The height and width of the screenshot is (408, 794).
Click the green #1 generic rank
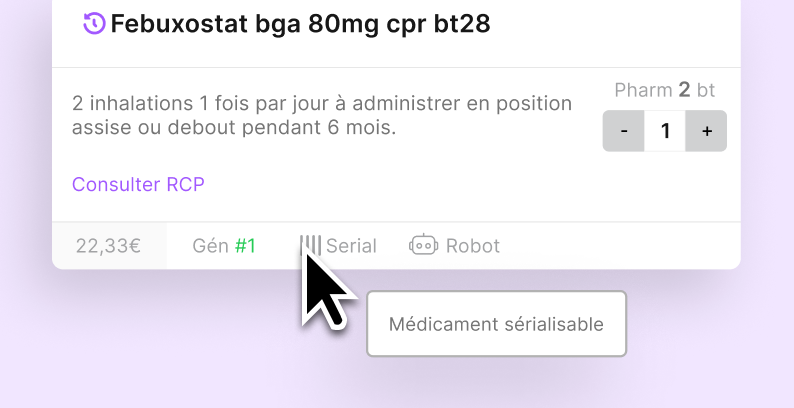coord(245,246)
